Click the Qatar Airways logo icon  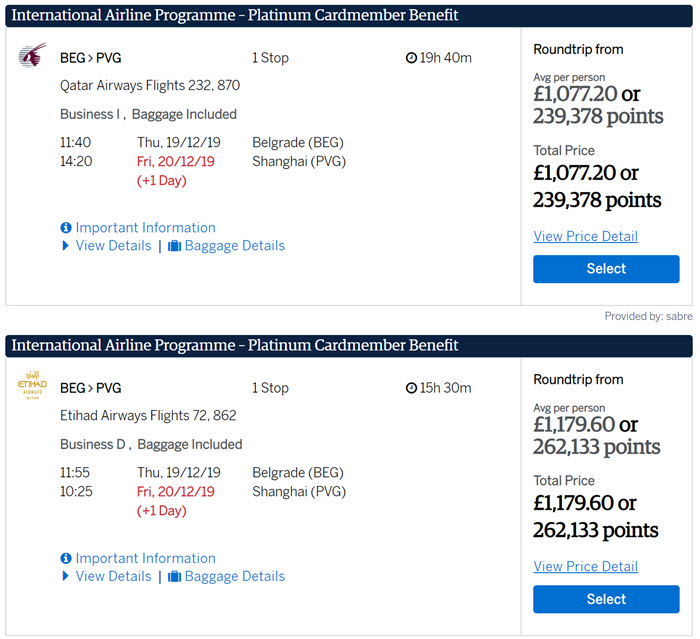(x=32, y=55)
